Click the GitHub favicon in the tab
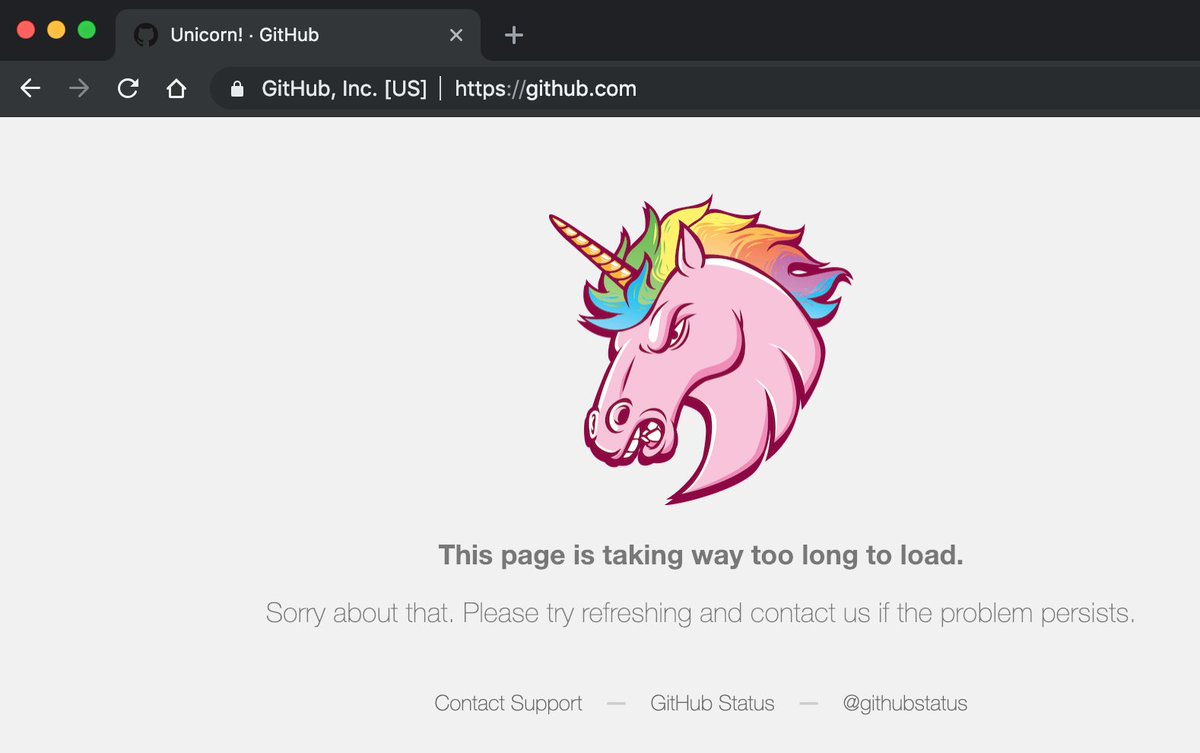Viewport: 1200px width, 753px height. point(146,35)
